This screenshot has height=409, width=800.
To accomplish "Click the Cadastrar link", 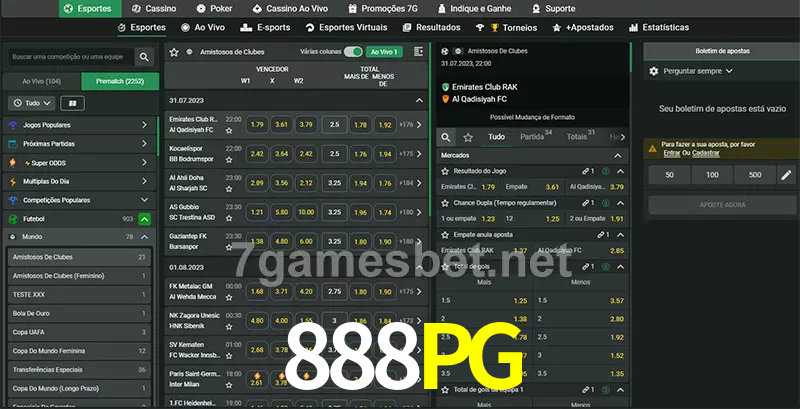I will 706,153.
